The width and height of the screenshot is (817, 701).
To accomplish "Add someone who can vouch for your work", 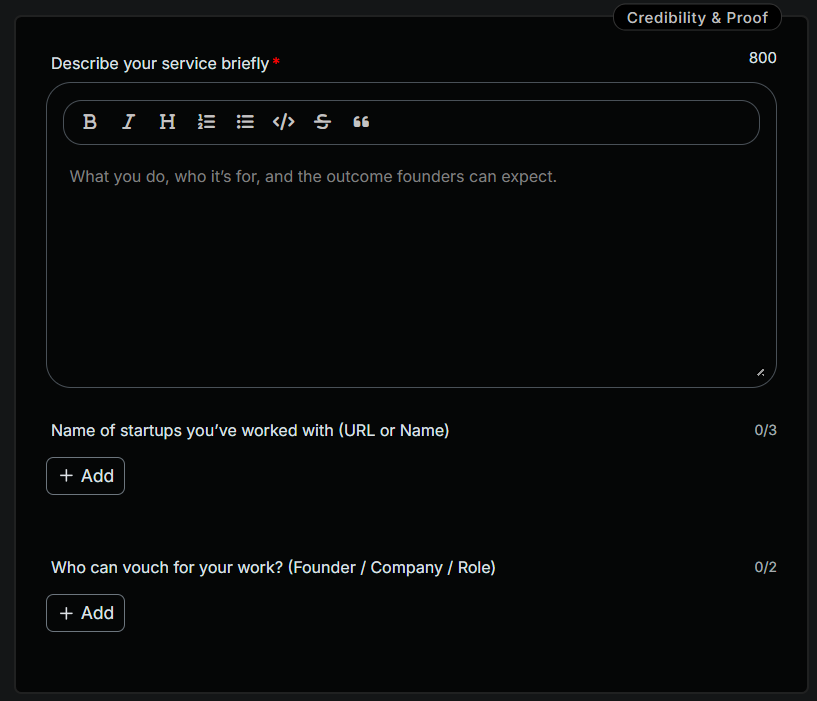I will [x=85, y=613].
